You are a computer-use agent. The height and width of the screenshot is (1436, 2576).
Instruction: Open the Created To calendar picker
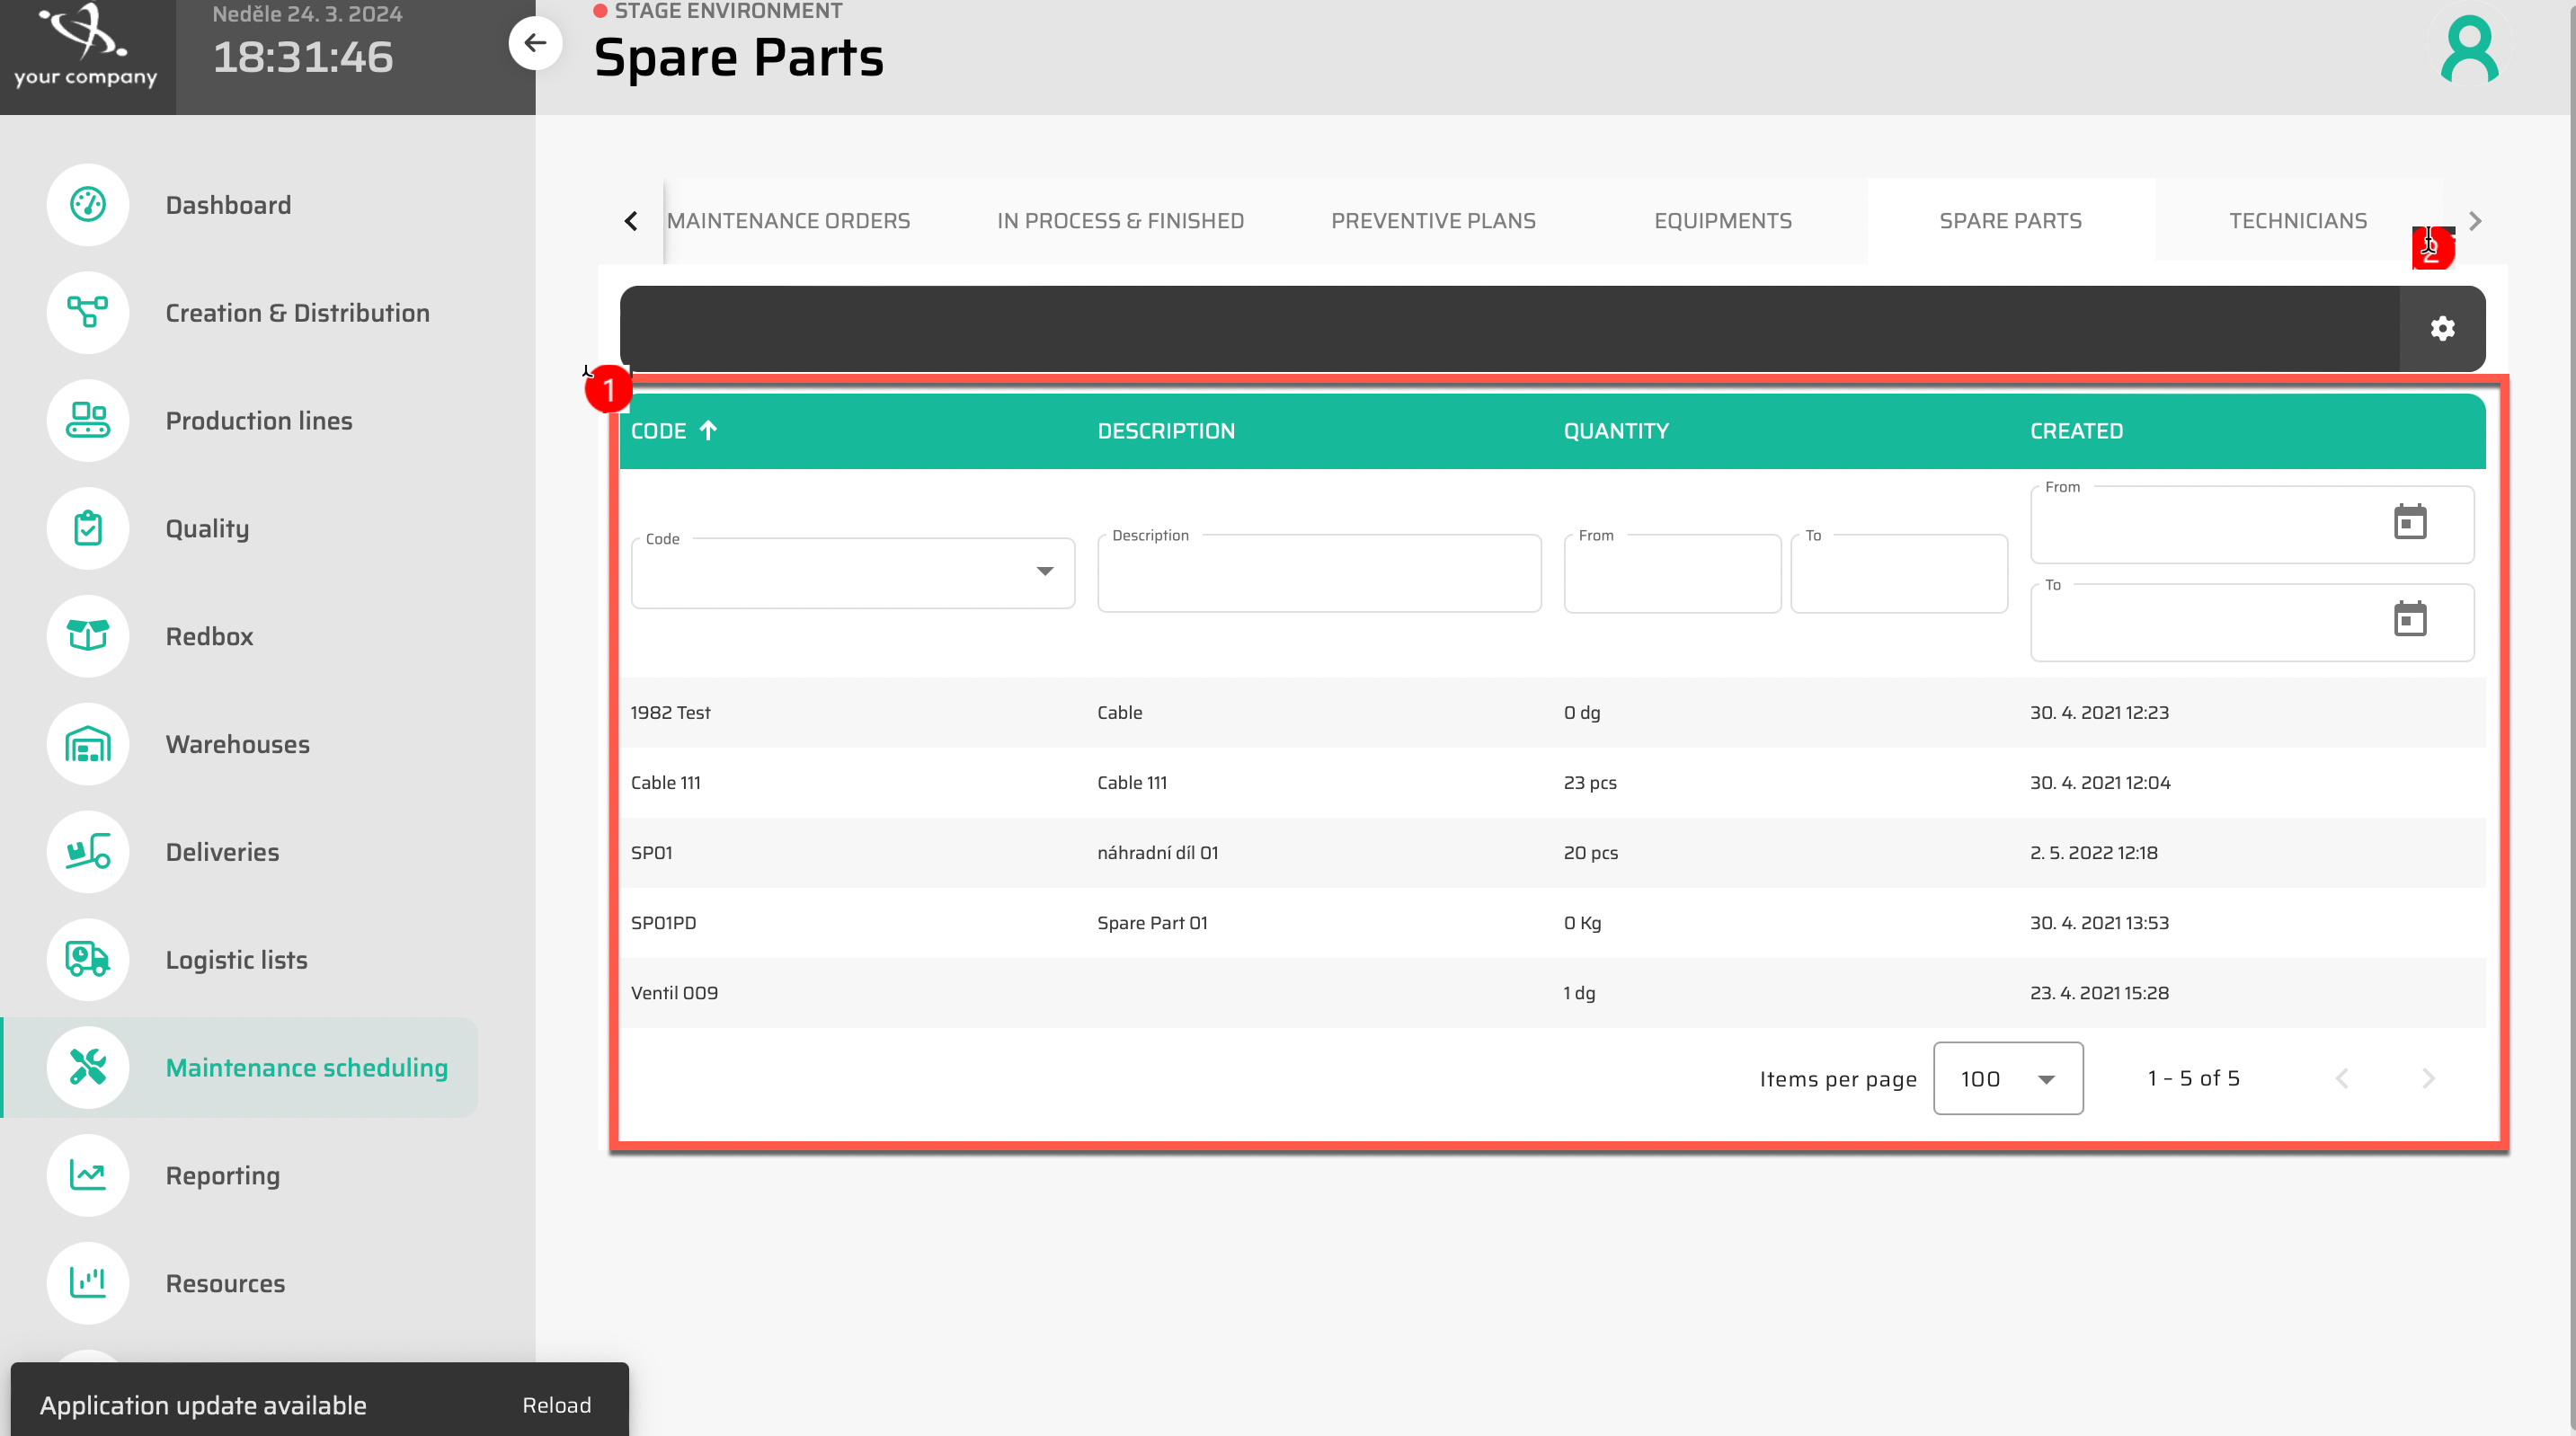2410,619
